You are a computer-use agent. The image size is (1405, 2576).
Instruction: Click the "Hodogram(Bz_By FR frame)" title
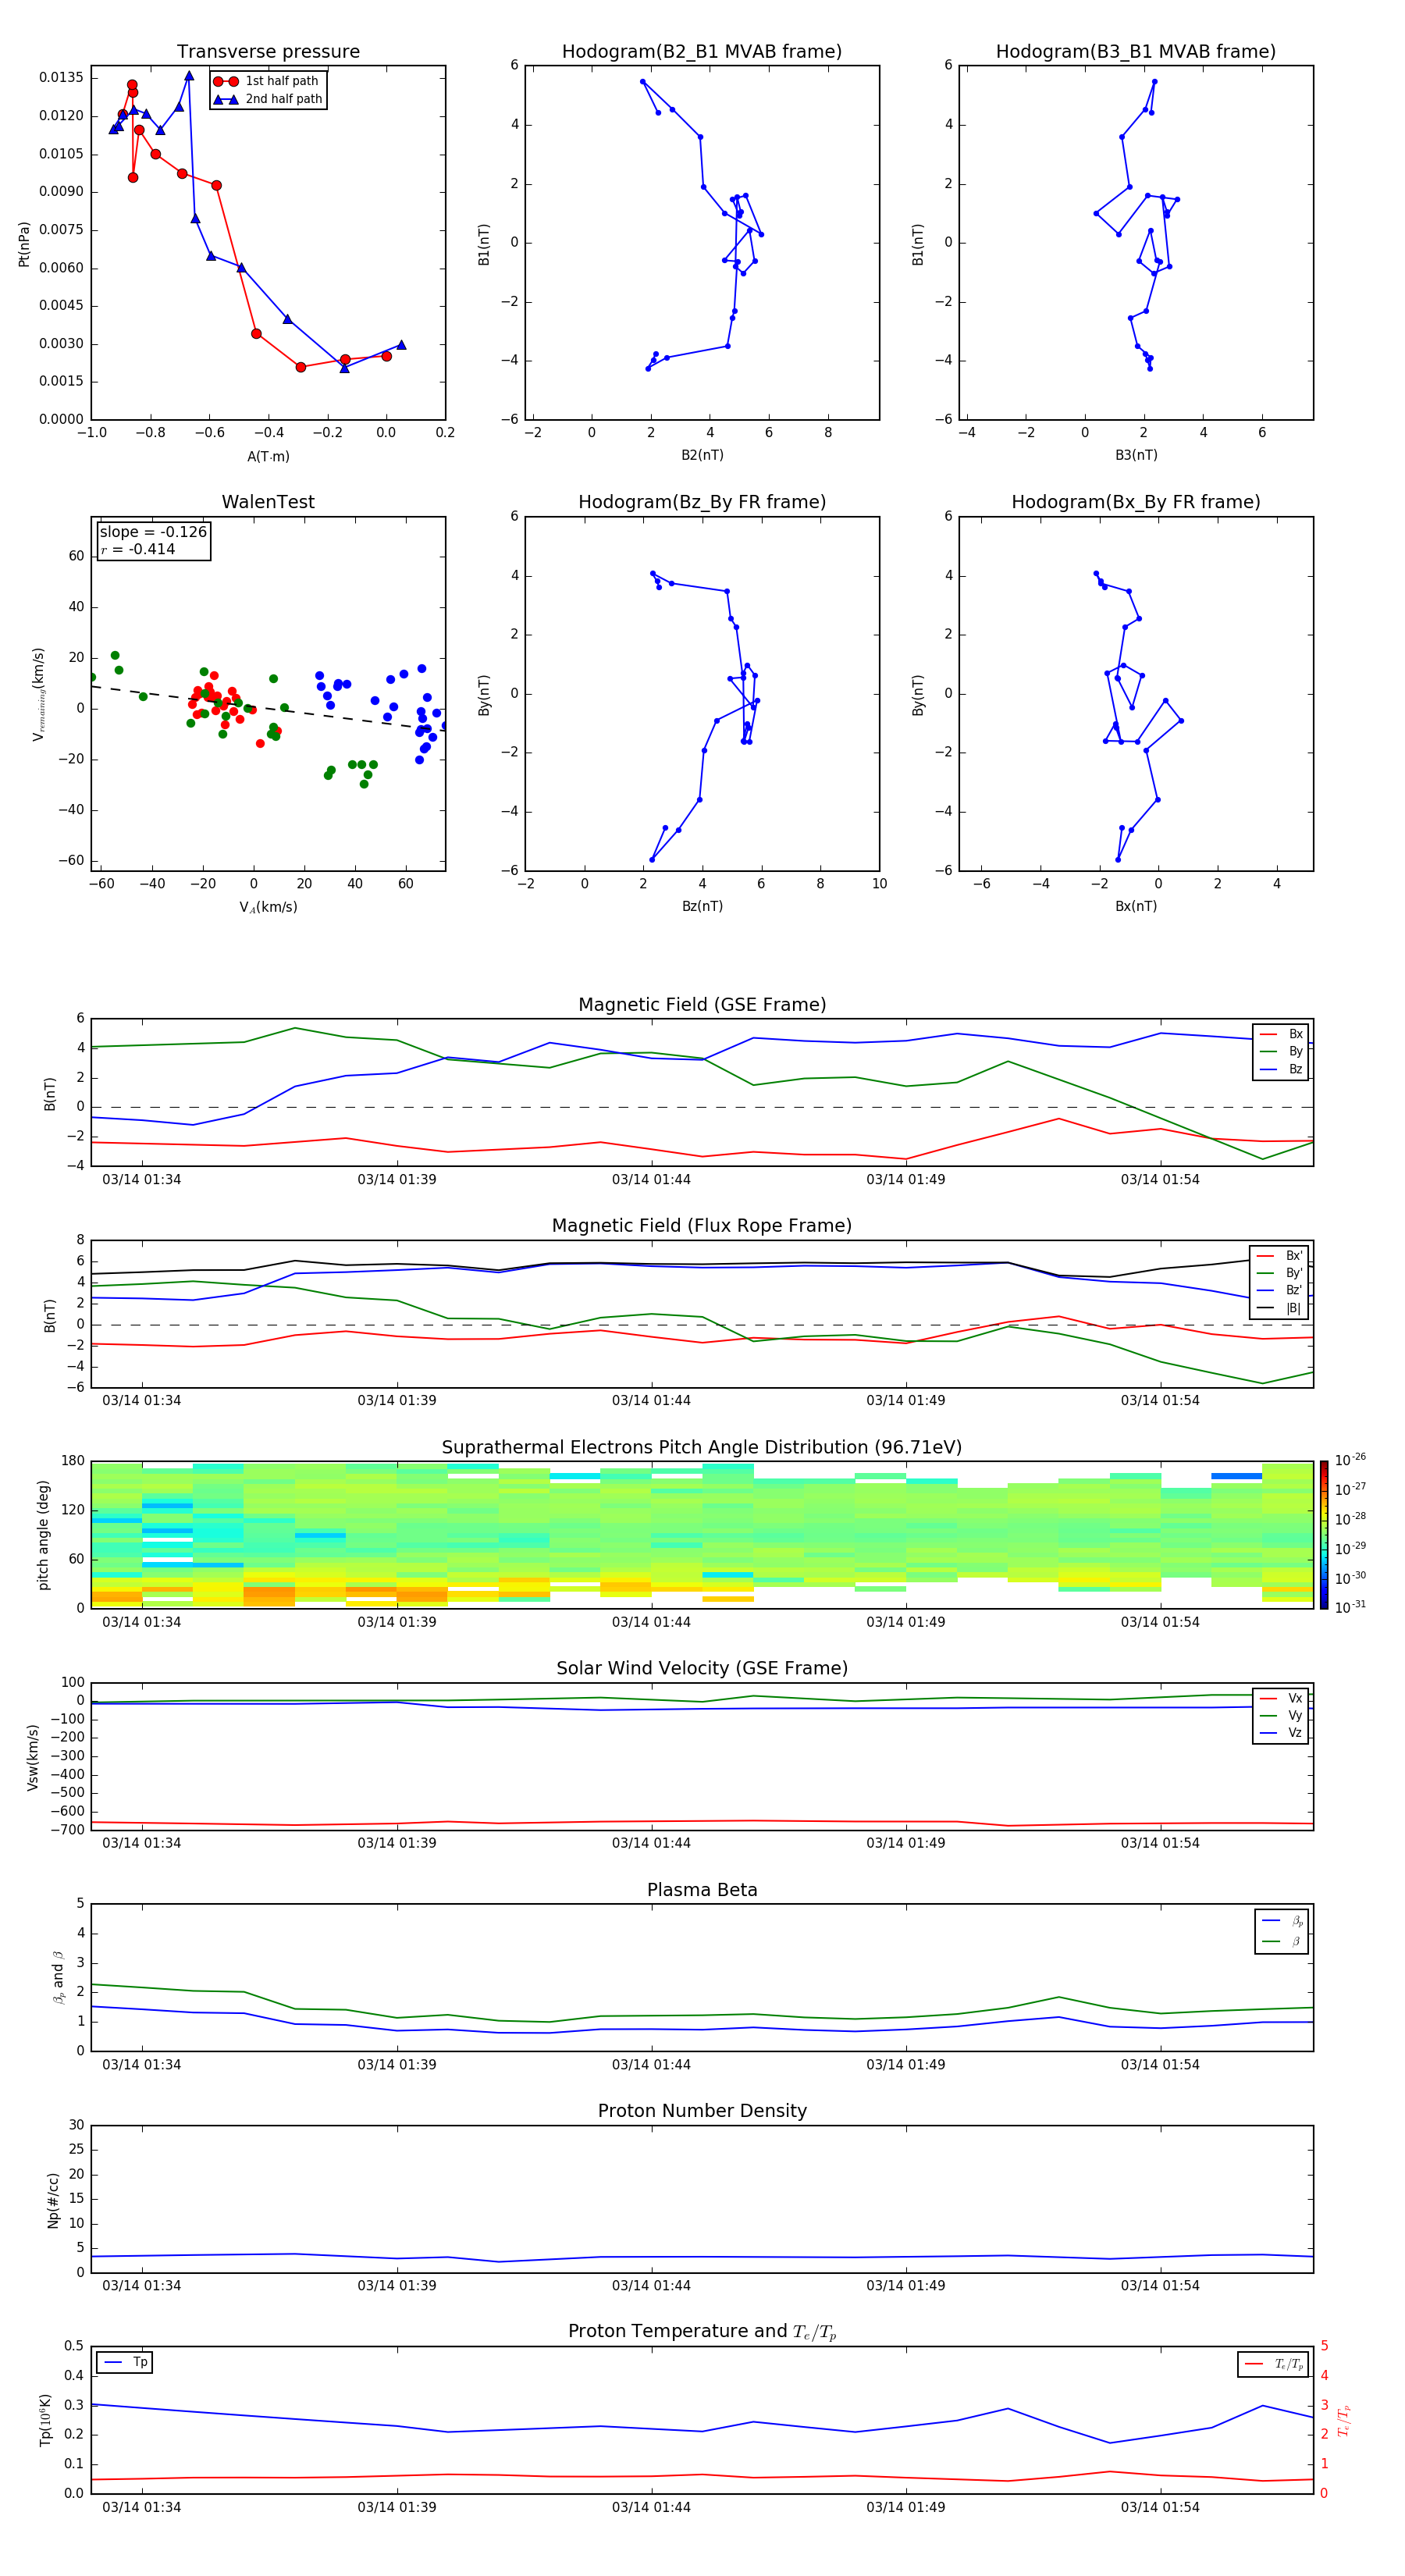click(x=702, y=502)
